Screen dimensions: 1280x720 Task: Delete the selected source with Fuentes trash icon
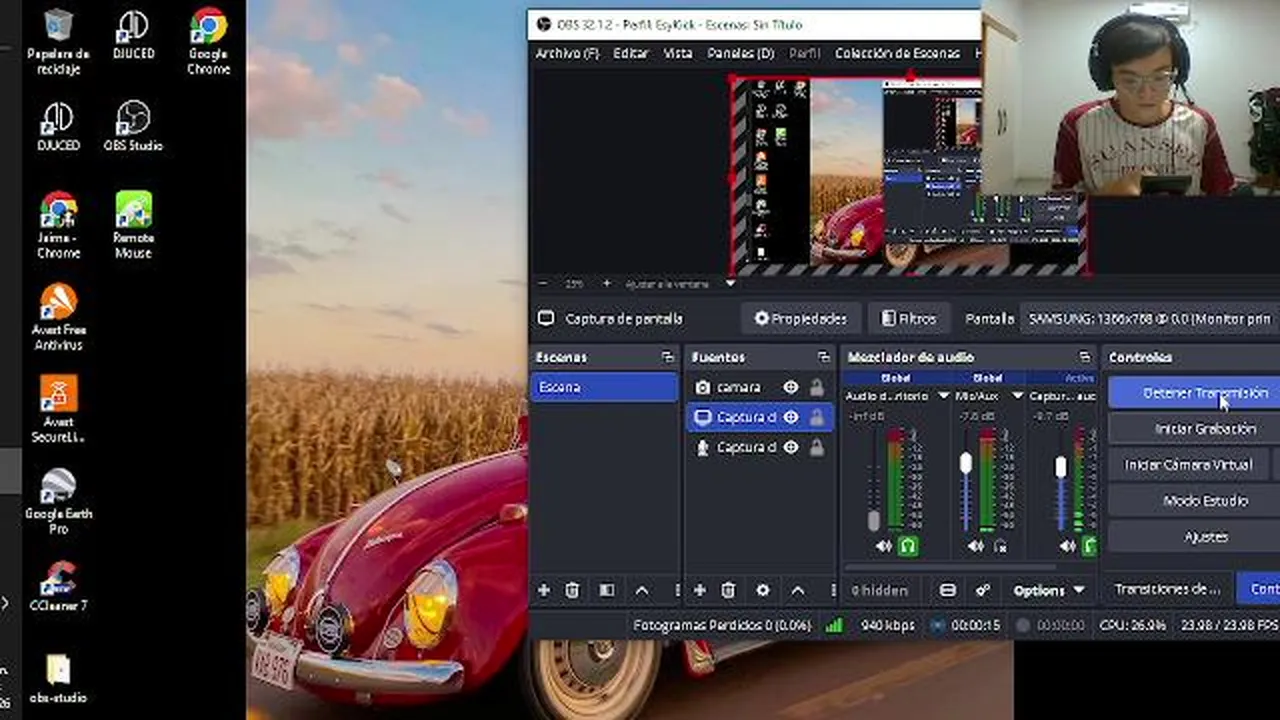(x=728, y=591)
